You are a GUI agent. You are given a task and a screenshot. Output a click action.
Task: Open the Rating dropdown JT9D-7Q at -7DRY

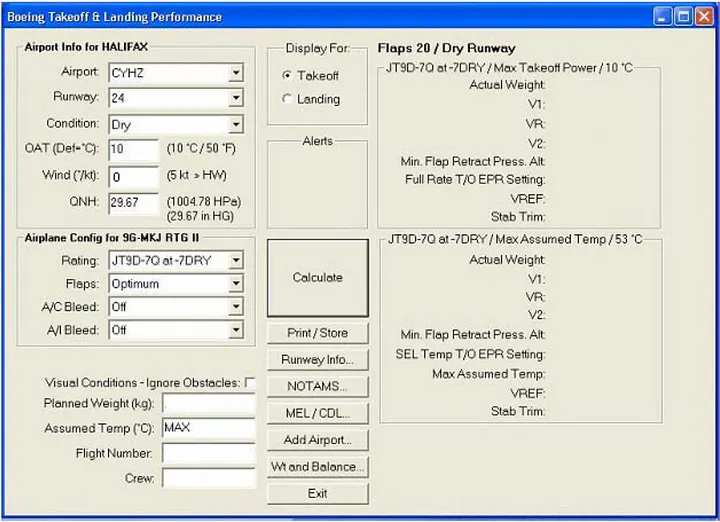pos(176,260)
